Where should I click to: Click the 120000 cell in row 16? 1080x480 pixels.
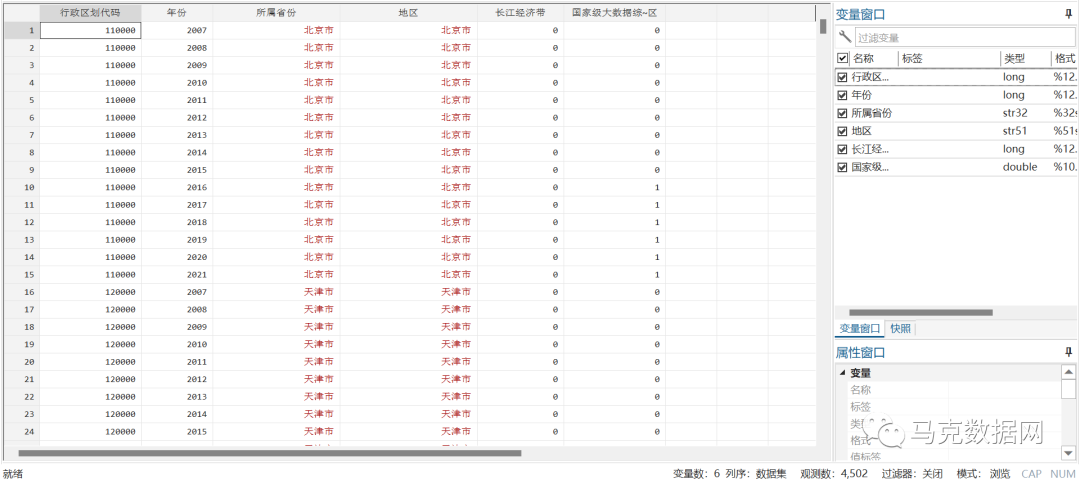coord(90,292)
